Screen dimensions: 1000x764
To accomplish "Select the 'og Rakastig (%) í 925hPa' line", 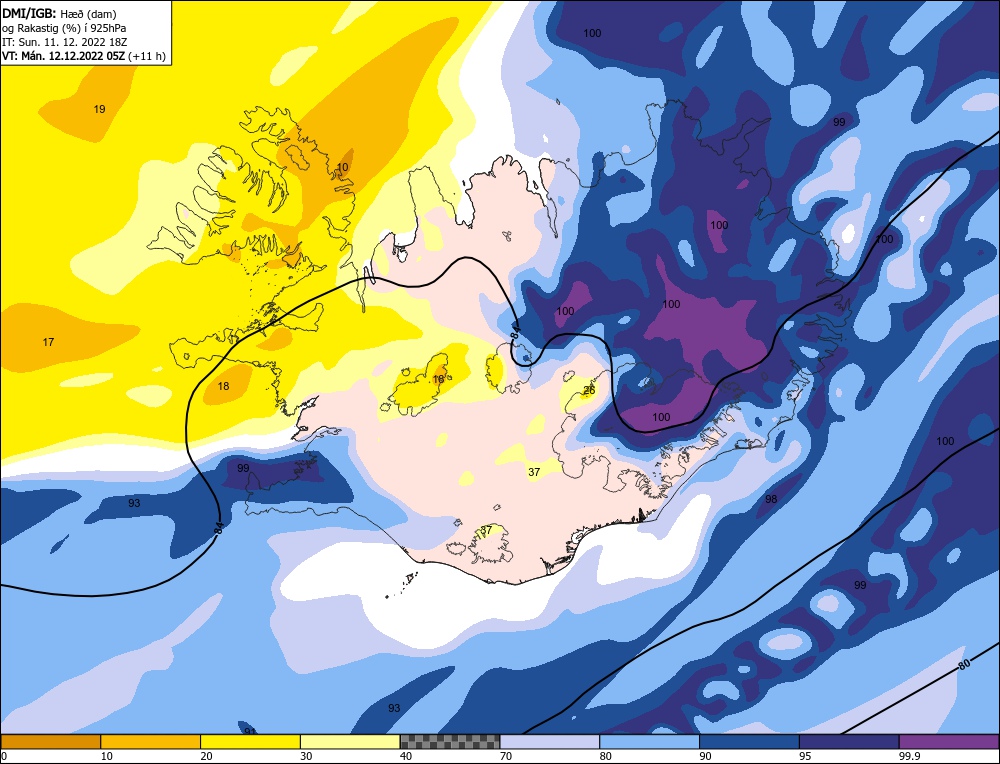I will tap(64, 27).
